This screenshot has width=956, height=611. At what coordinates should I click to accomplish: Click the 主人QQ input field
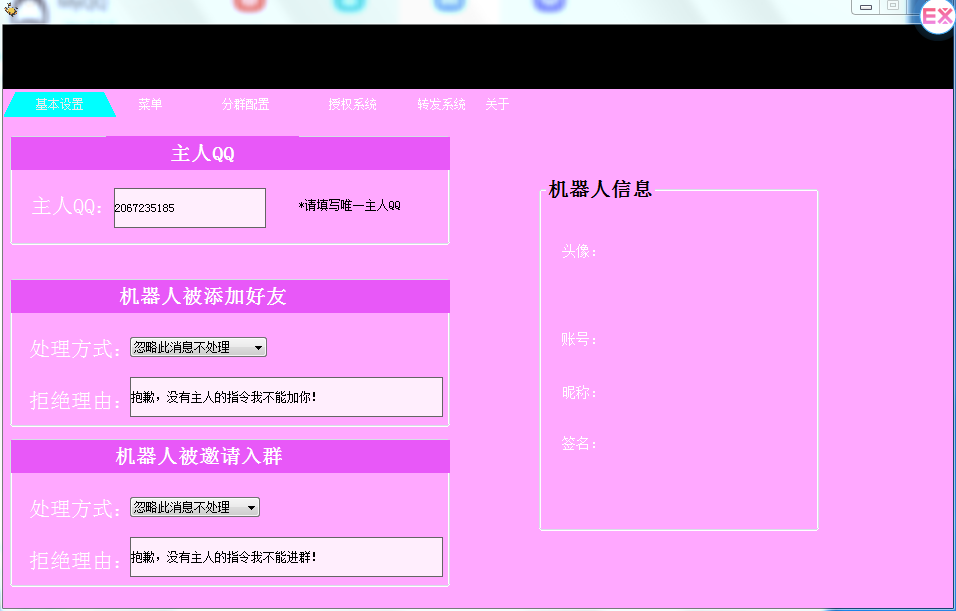pos(188,207)
